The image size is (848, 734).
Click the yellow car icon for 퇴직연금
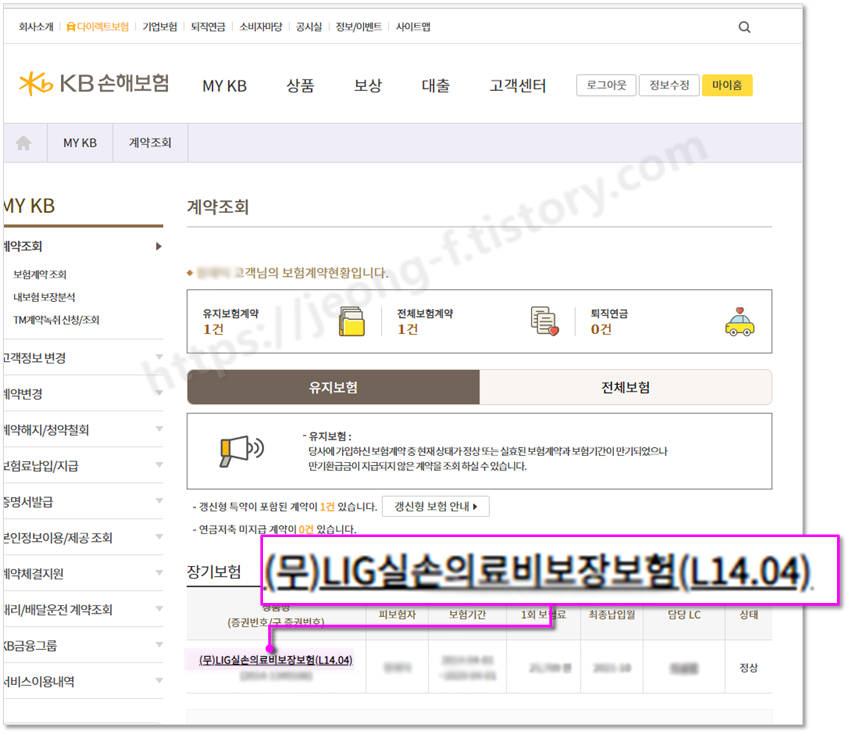[739, 322]
